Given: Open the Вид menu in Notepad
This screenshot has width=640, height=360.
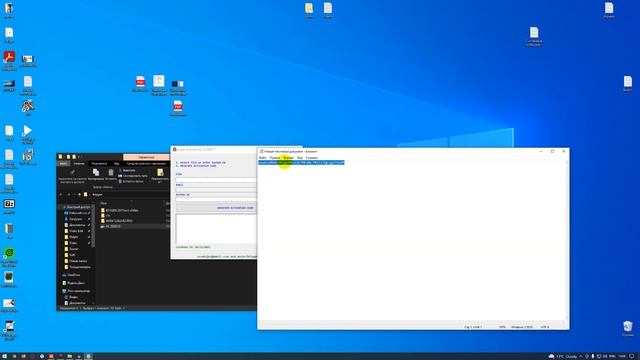Looking at the screenshot, I should pyautogui.click(x=300, y=158).
